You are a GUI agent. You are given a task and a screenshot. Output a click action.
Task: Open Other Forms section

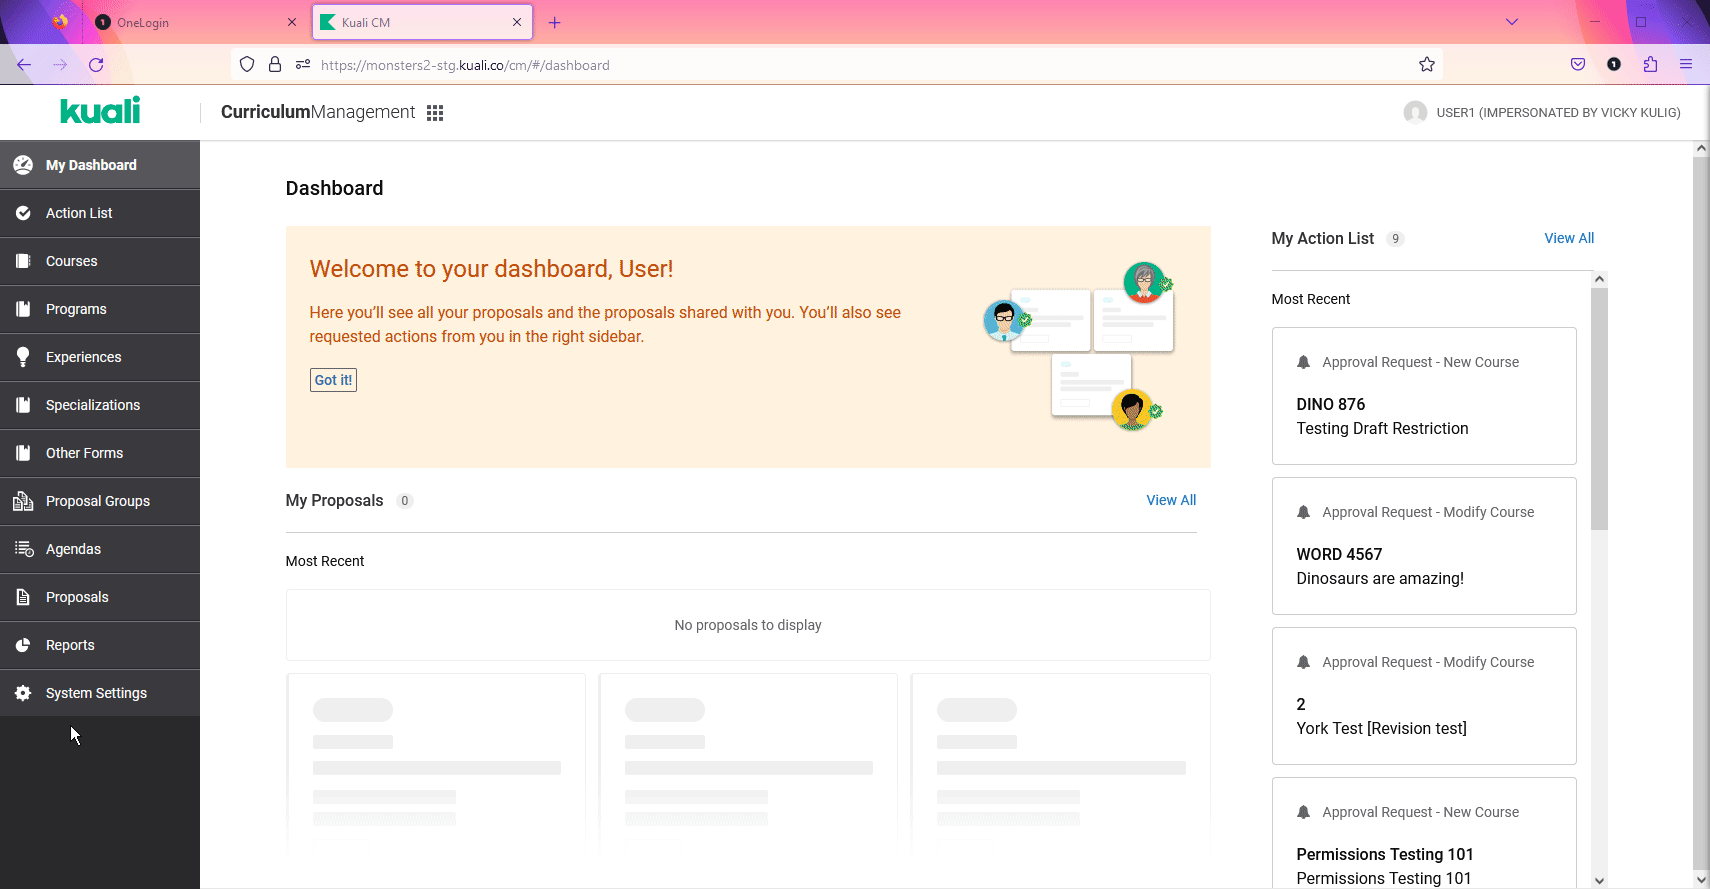[x=100, y=453]
